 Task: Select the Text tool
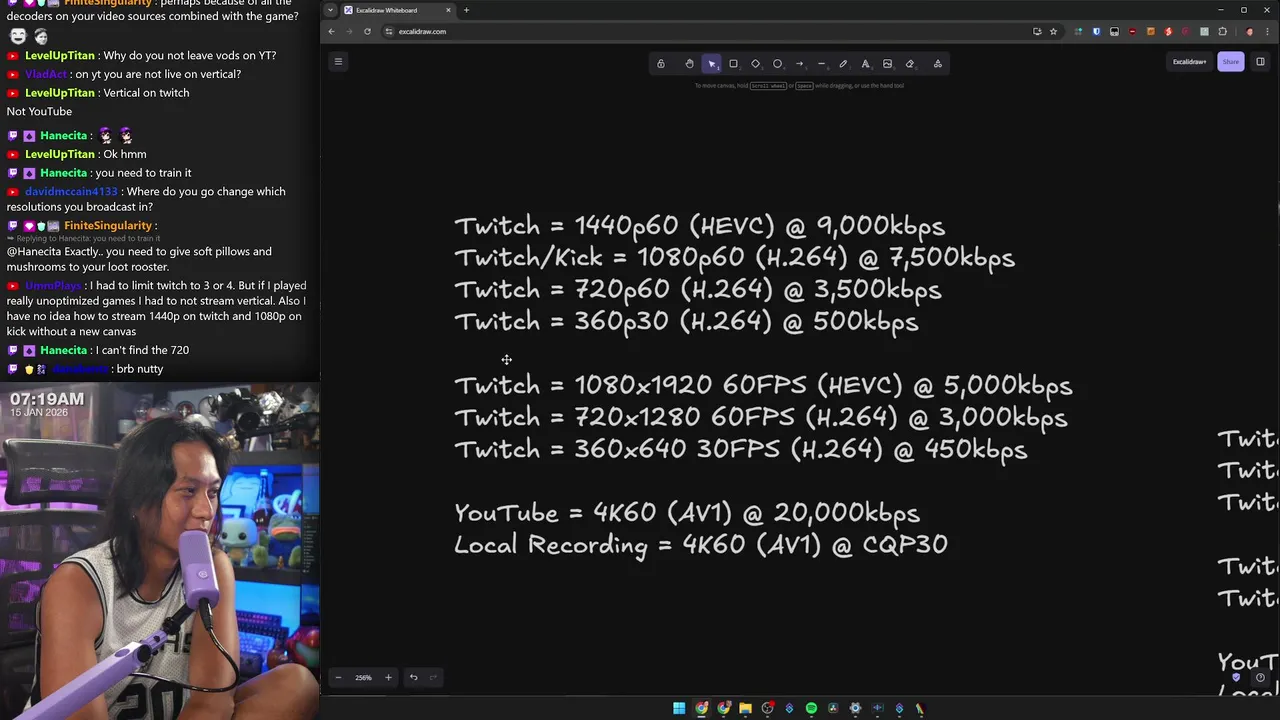coord(865,64)
